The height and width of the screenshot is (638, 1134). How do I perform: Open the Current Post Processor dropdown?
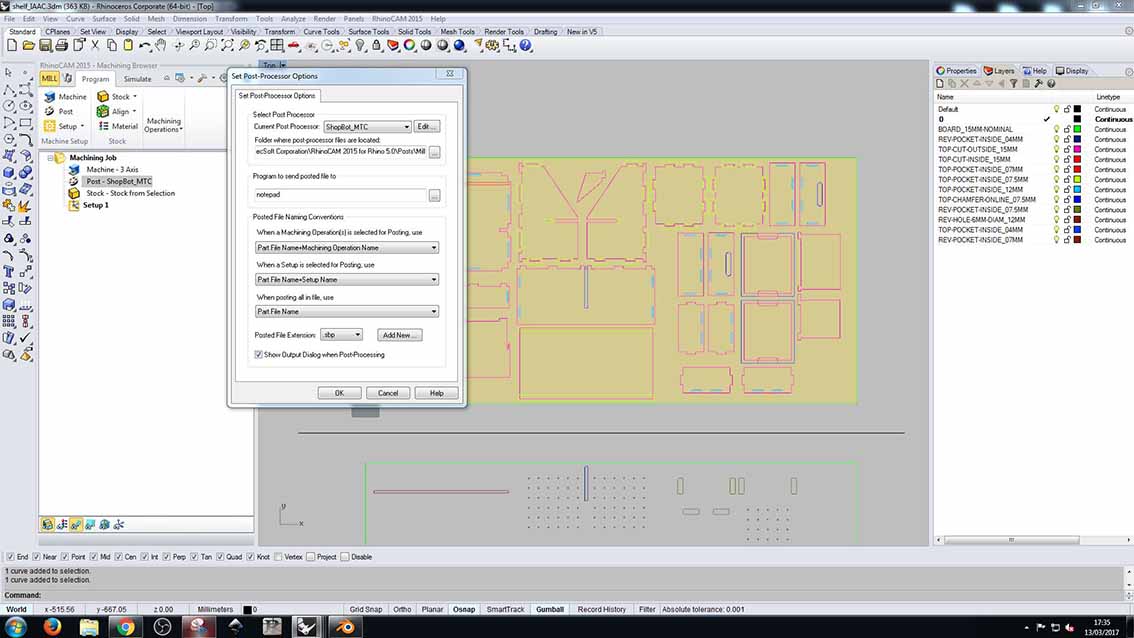click(367, 127)
